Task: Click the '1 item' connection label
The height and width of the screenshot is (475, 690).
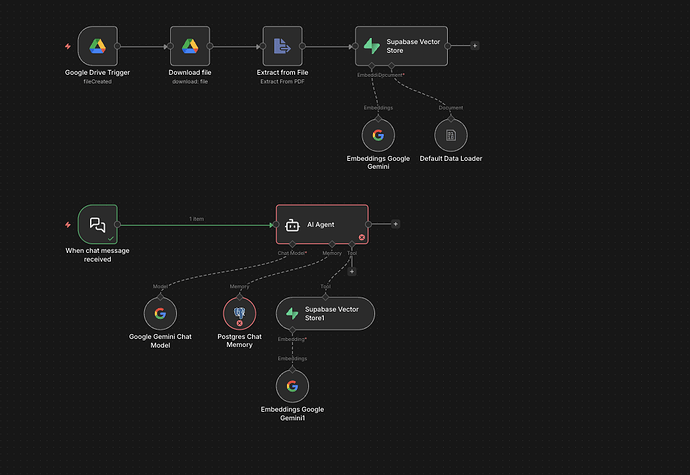Action: point(196,219)
